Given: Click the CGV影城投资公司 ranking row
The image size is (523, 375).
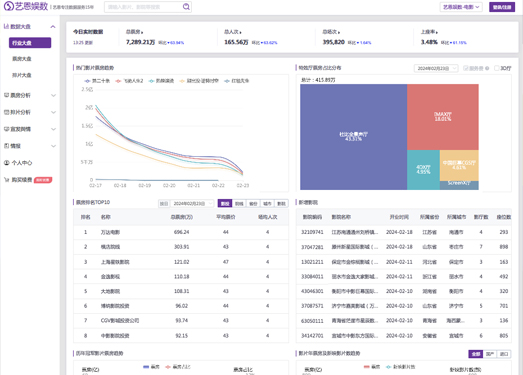Looking at the screenshot, I should click(x=181, y=321).
